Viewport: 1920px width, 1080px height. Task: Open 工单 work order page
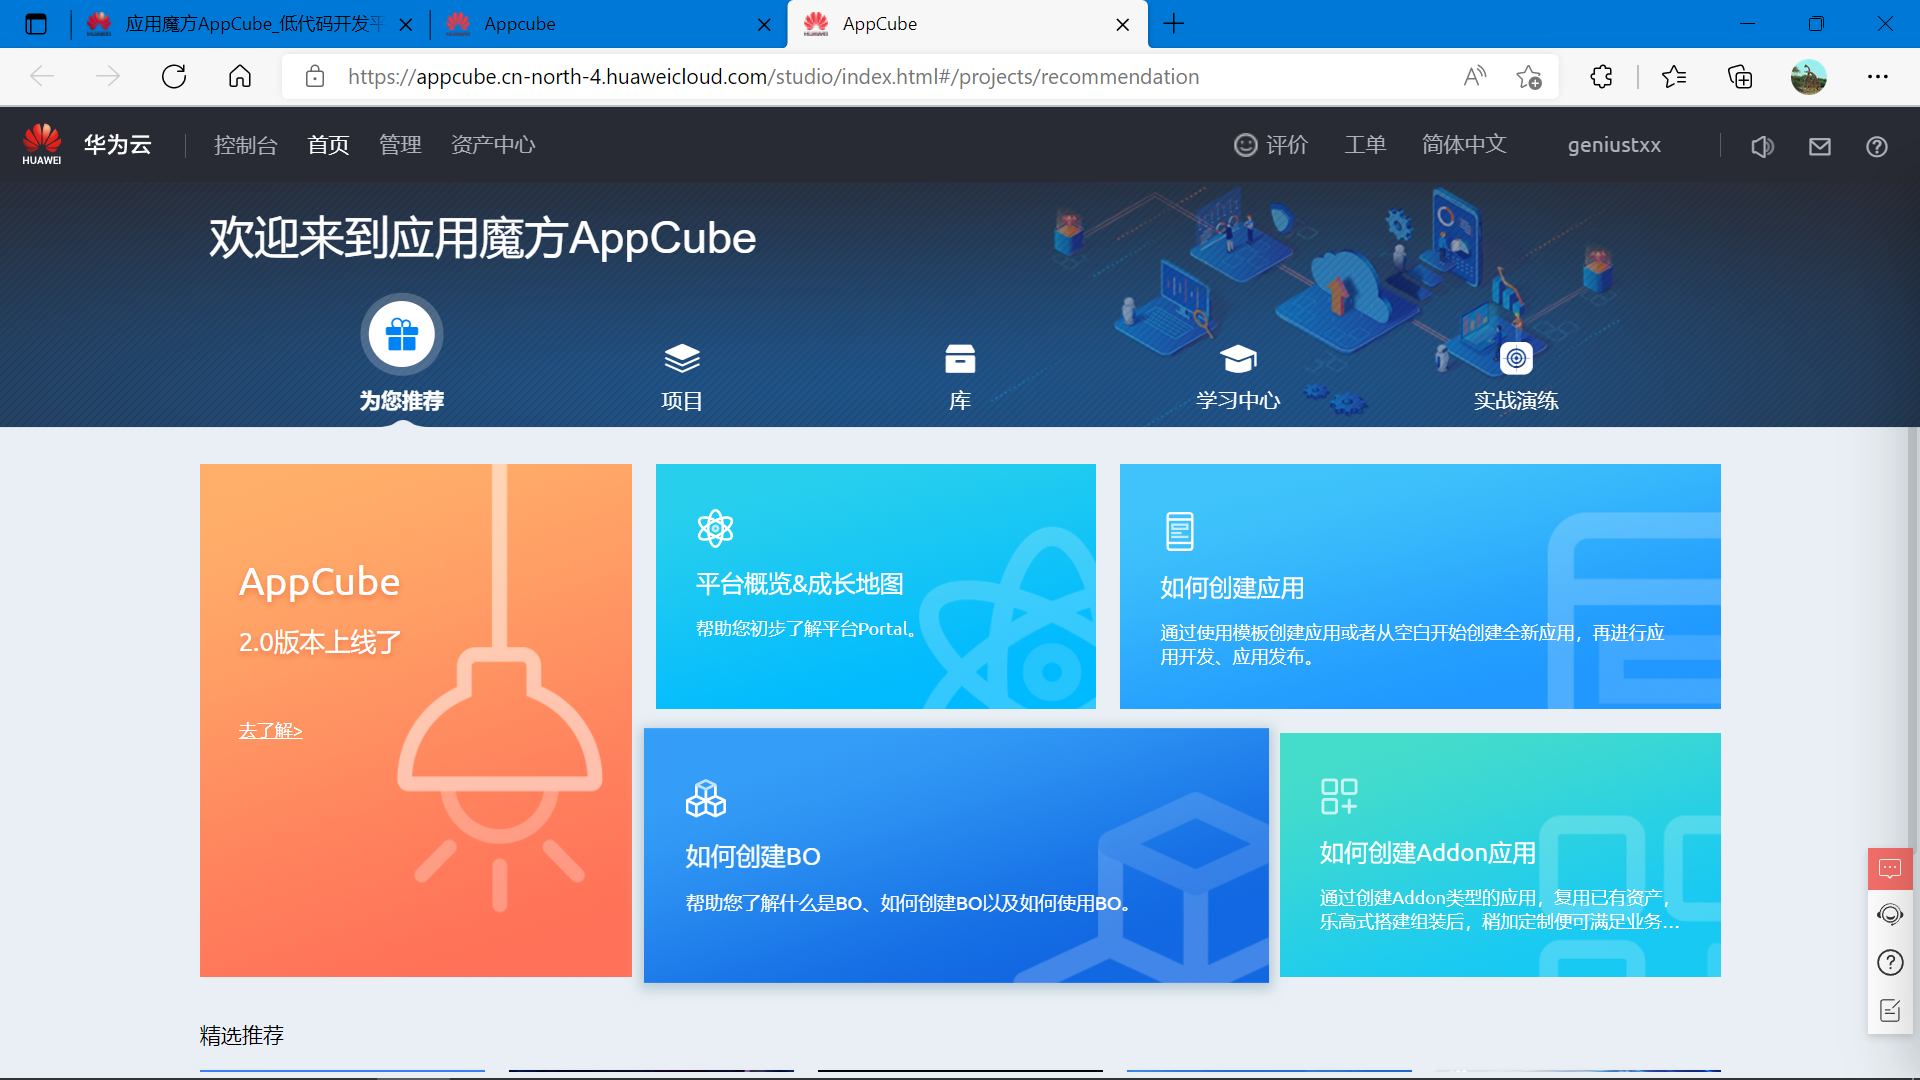1364,145
